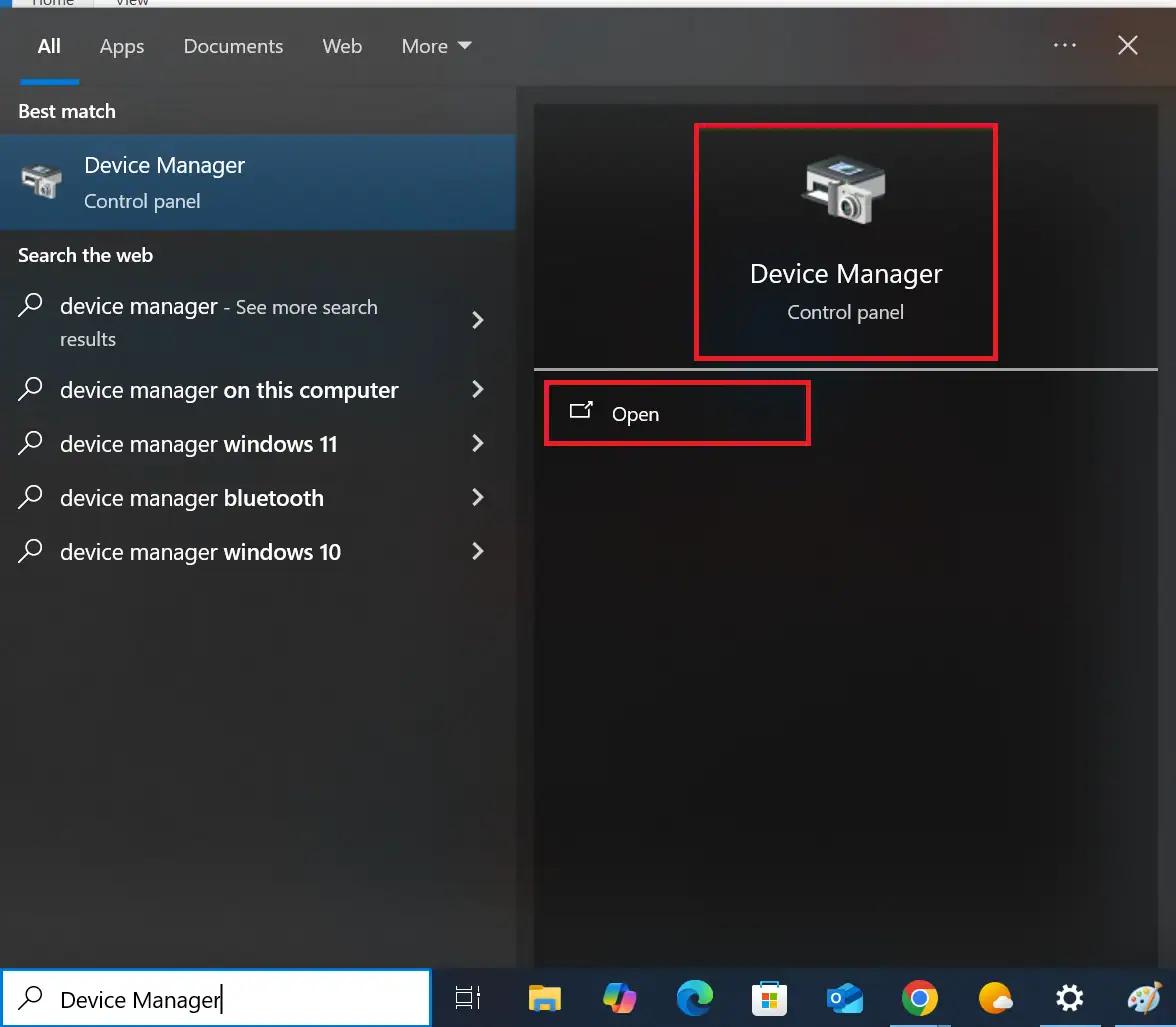Switch to the Apps search tab
The width and height of the screenshot is (1176, 1027).
coord(122,46)
